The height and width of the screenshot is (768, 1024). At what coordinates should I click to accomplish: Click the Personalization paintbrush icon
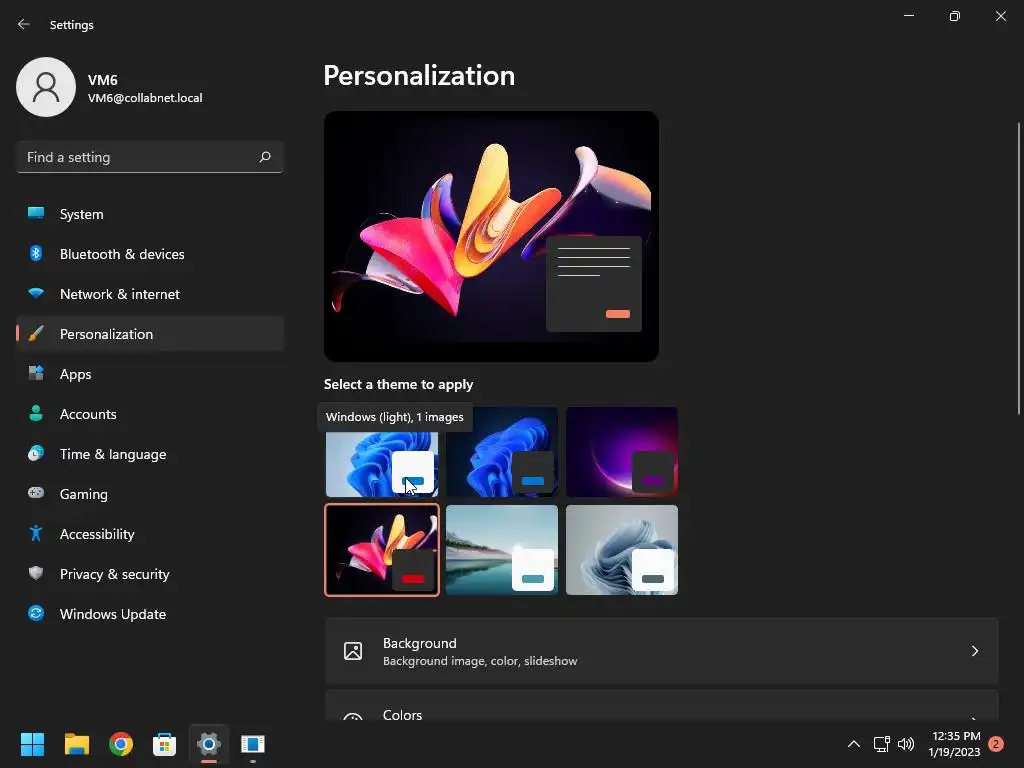[36, 334]
